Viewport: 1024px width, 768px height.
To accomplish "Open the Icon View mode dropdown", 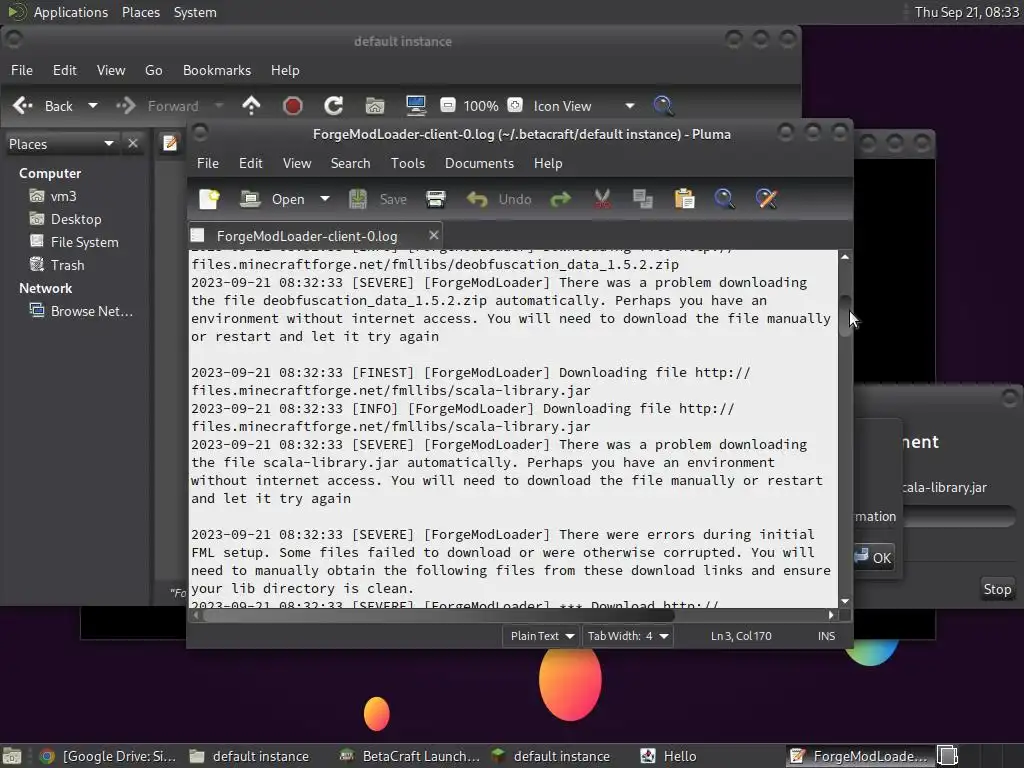I will [x=583, y=106].
